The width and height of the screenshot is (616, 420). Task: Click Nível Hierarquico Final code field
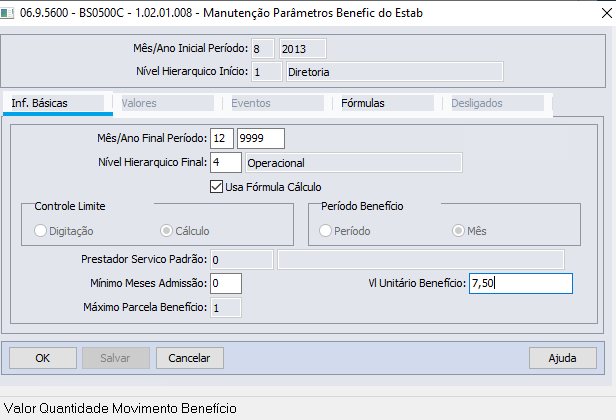[x=226, y=162]
